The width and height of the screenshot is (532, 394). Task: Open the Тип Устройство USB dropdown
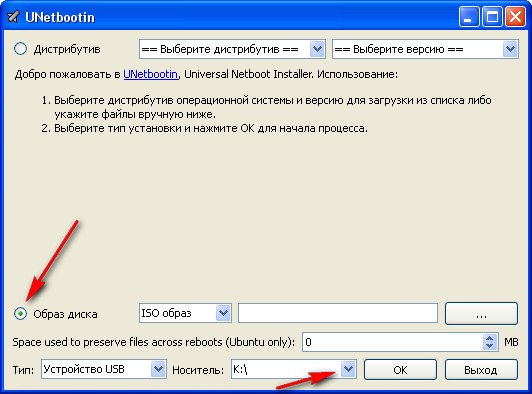click(104, 369)
